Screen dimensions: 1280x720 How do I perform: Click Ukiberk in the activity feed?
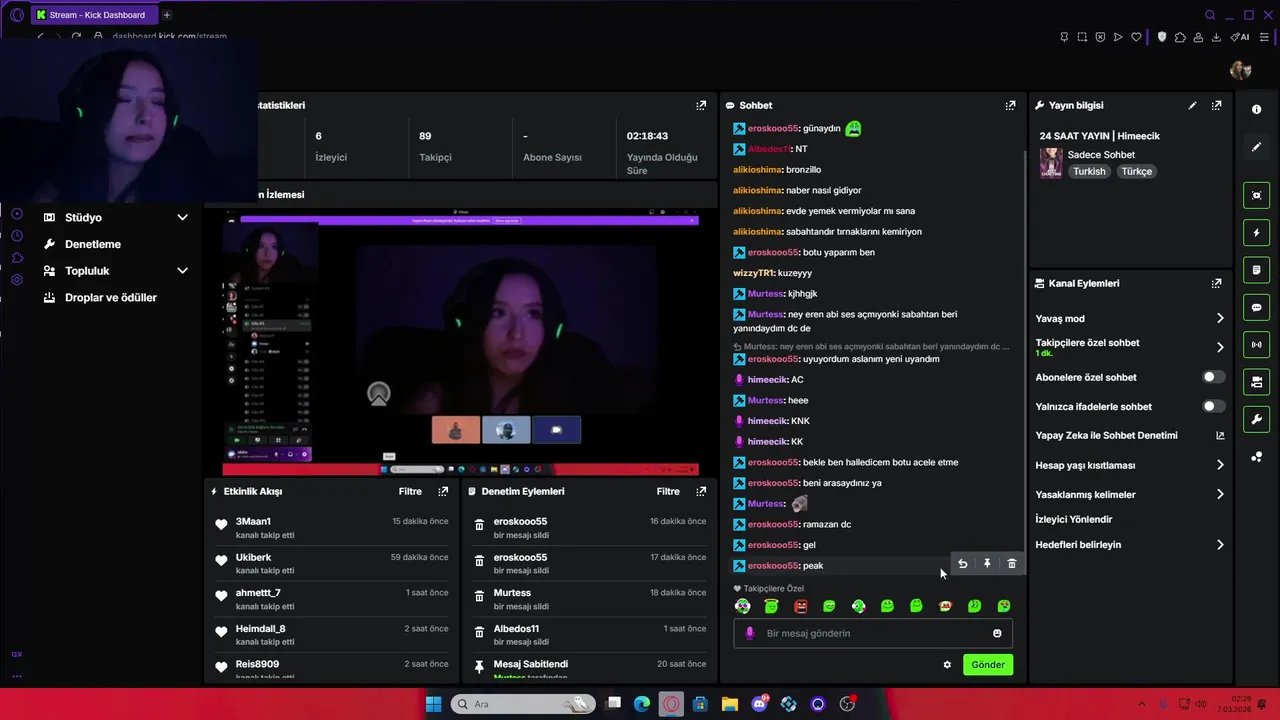pyautogui.click(x=253, y=557)
